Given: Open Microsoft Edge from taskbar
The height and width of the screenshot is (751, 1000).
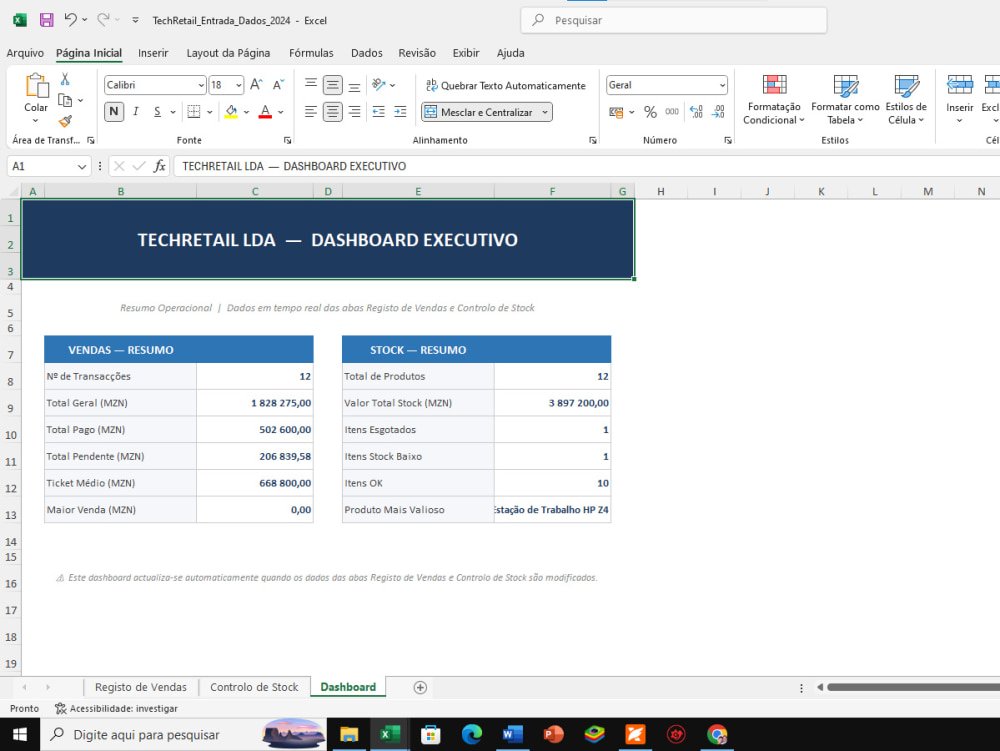Looking at the screenshot, I should (x=471, y=734).
